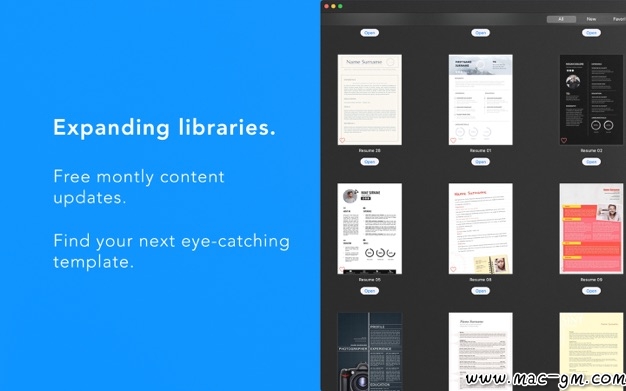Toggle the favorite heart on Resume 05
This screenshot has width=626, height=391.
(342, 270)
